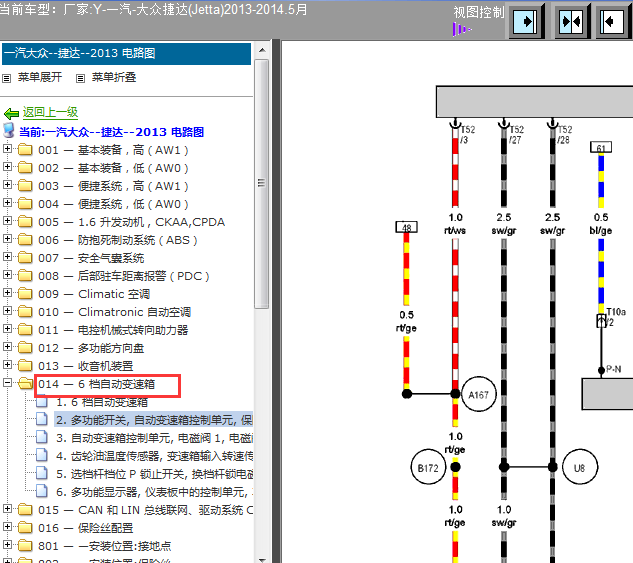
Task: Click the page icon of 2. 多功能开关
Action: pos(42,420)
